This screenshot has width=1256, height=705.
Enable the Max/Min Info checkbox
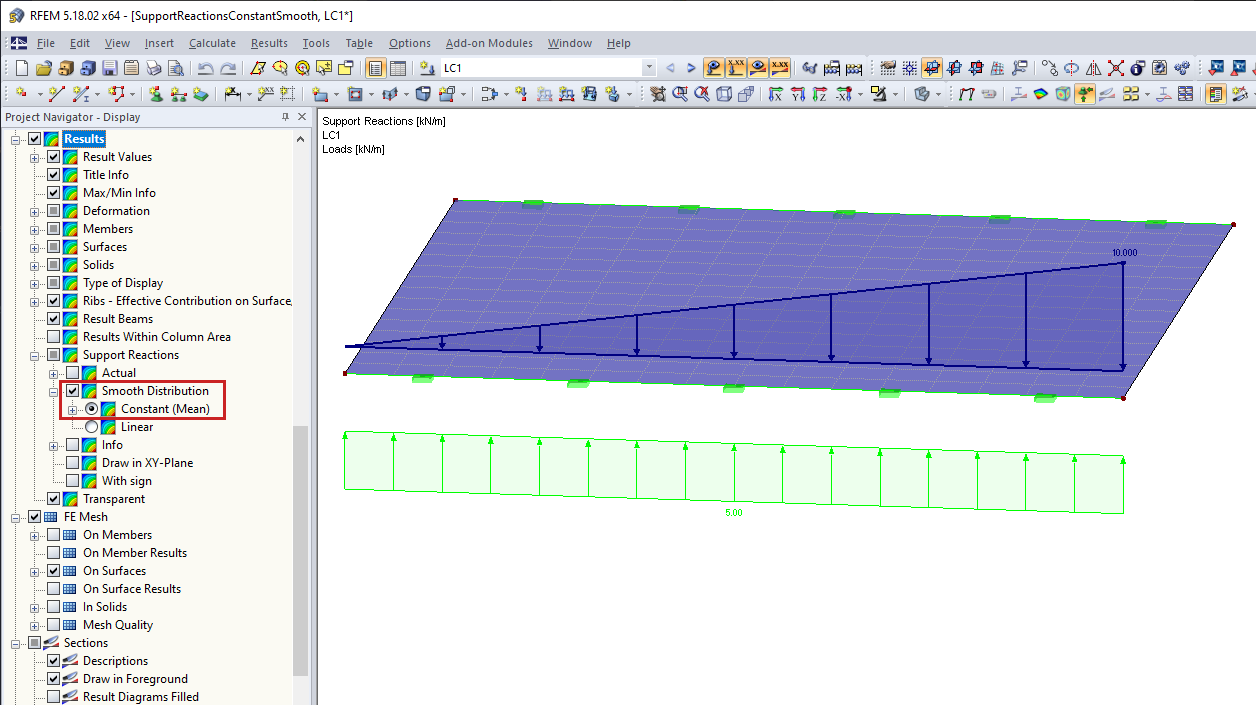[x=53, y=192]
